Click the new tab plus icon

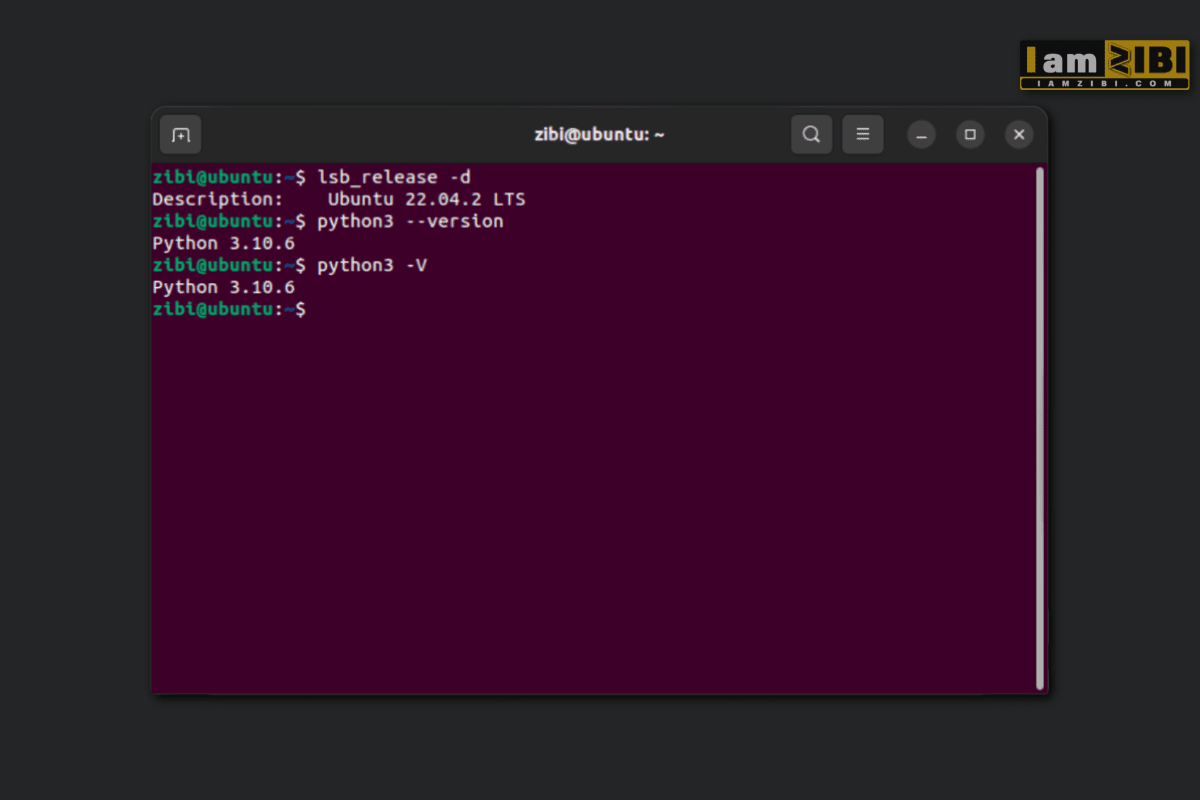point(180,134)
